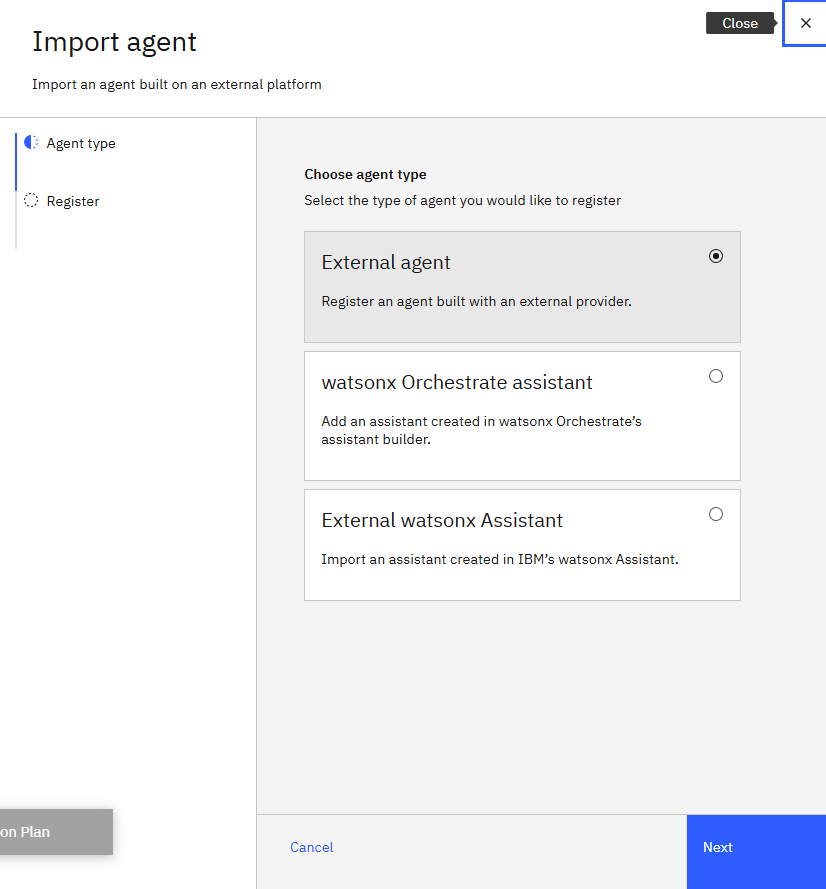
Task: Click the dashed circle Register step icon
Action: pyautogui.click(x=31, y=200)
